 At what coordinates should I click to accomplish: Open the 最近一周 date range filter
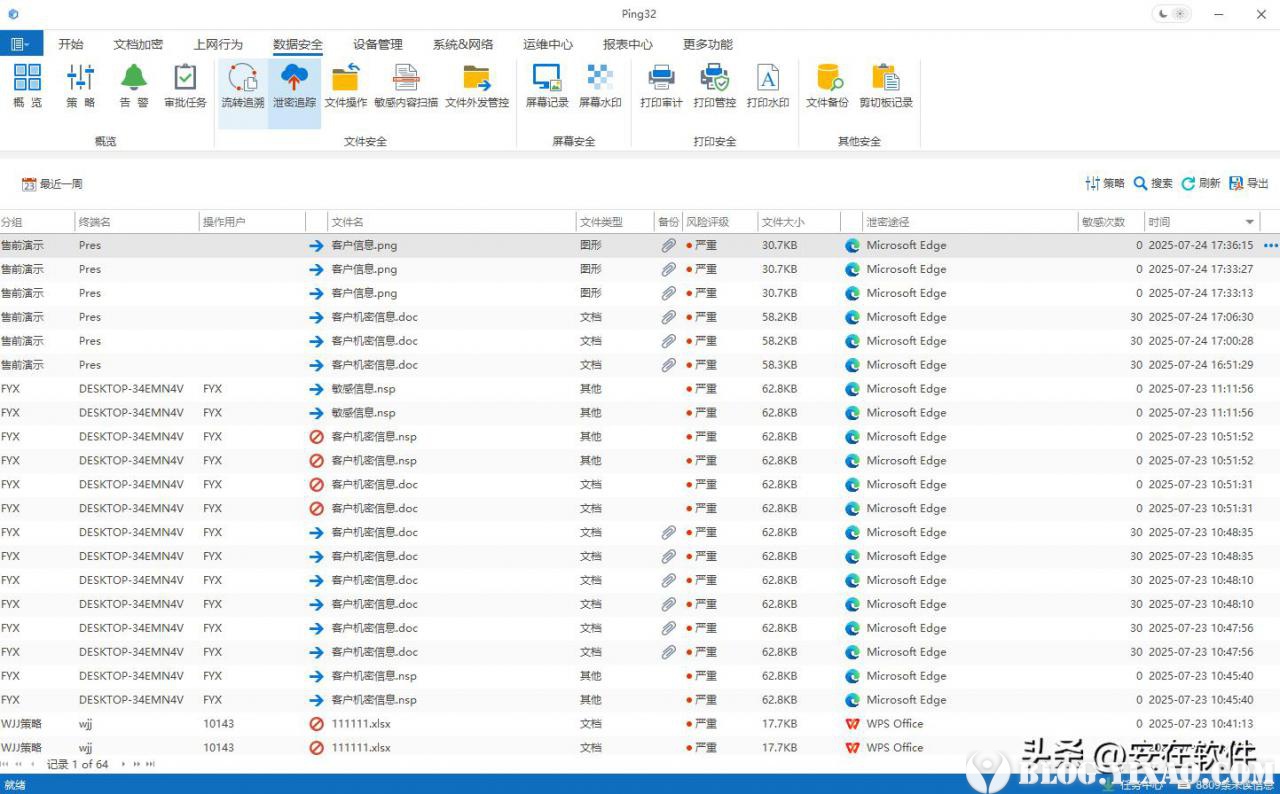[x=52, y=184]
